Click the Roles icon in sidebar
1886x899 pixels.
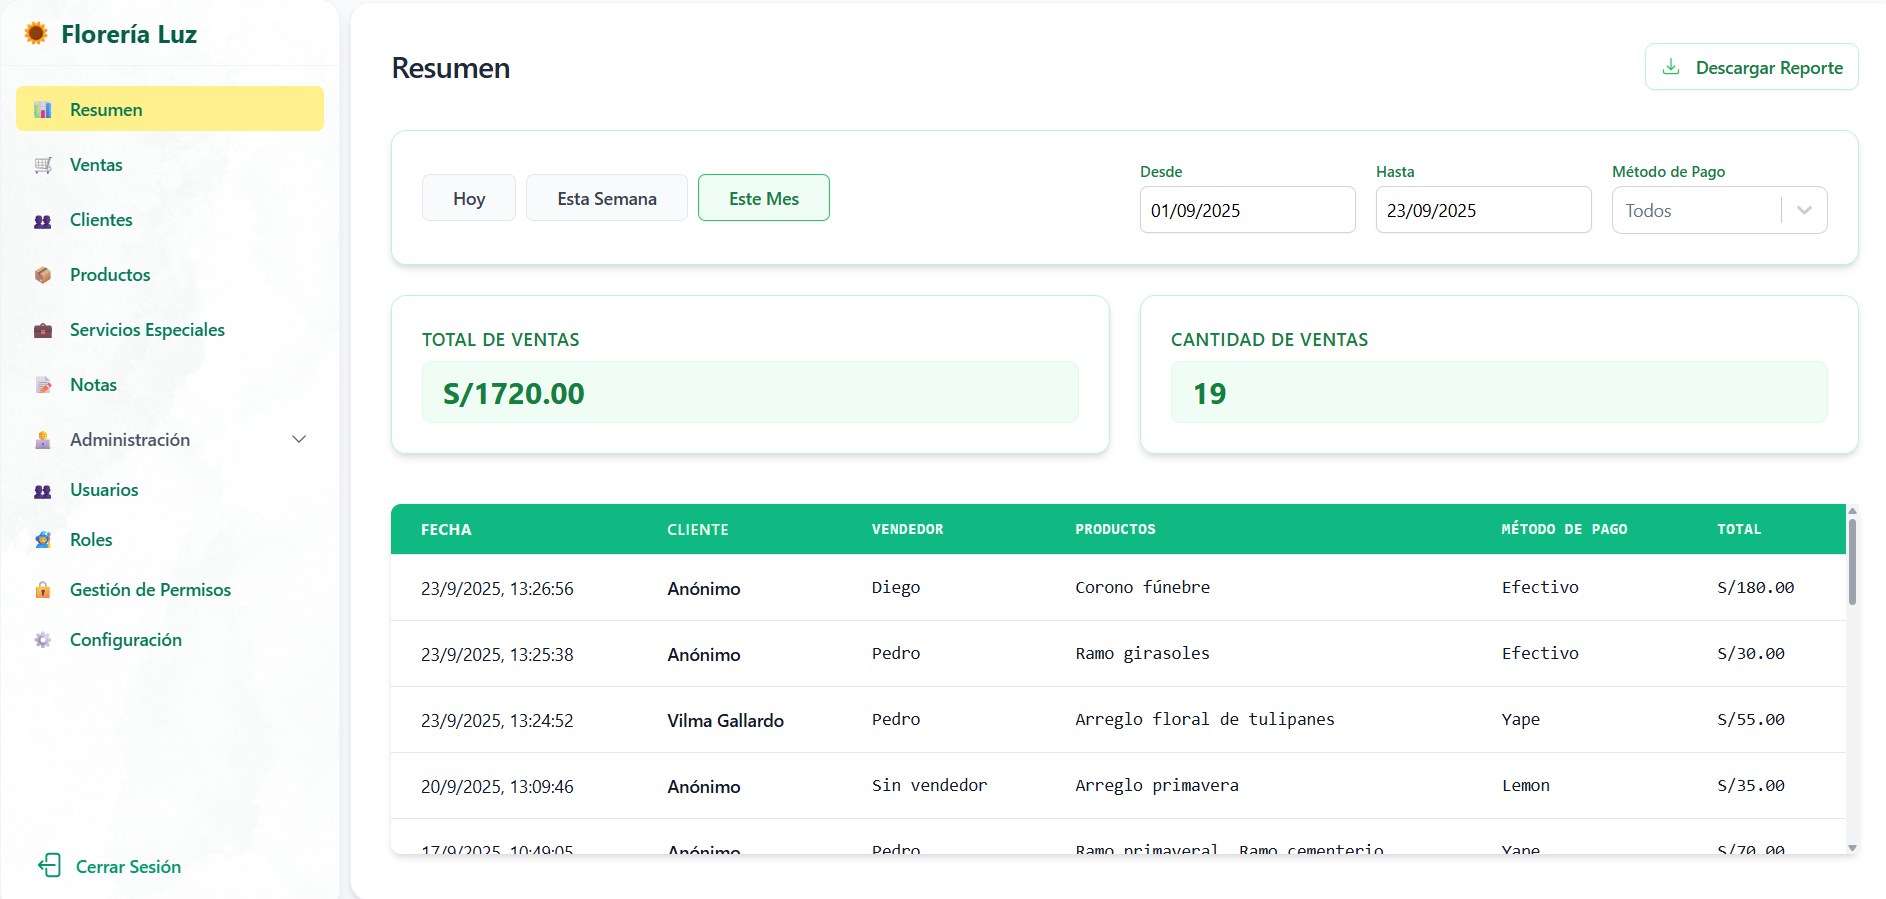tap(43, 540)
